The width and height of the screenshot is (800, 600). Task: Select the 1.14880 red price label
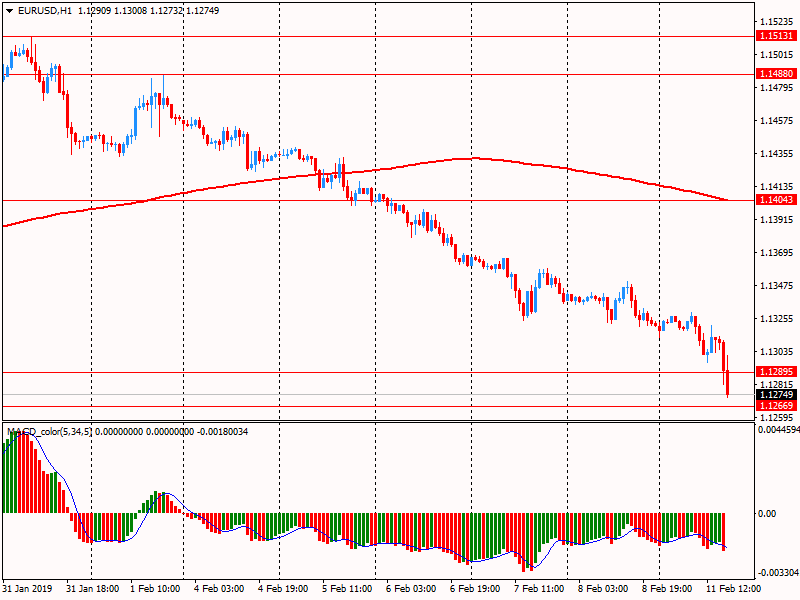pyautogui.click(x=776, y=74)
